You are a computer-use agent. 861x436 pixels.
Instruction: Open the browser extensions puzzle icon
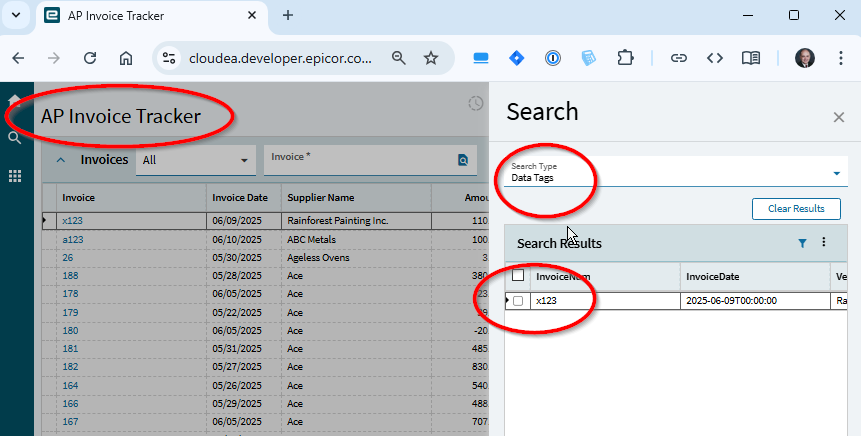(625, 58)
